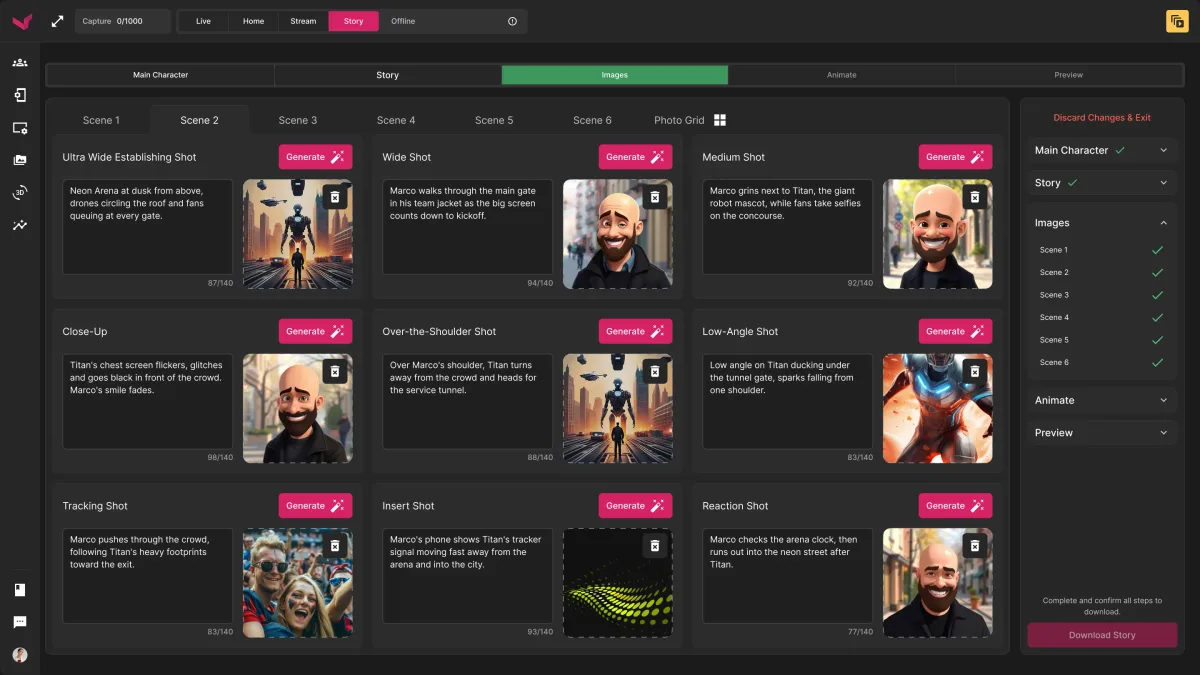Toggle the fullscreen expand arrows icon
The width and height of the screenshot is (1200, 675).
click(58, 21)
